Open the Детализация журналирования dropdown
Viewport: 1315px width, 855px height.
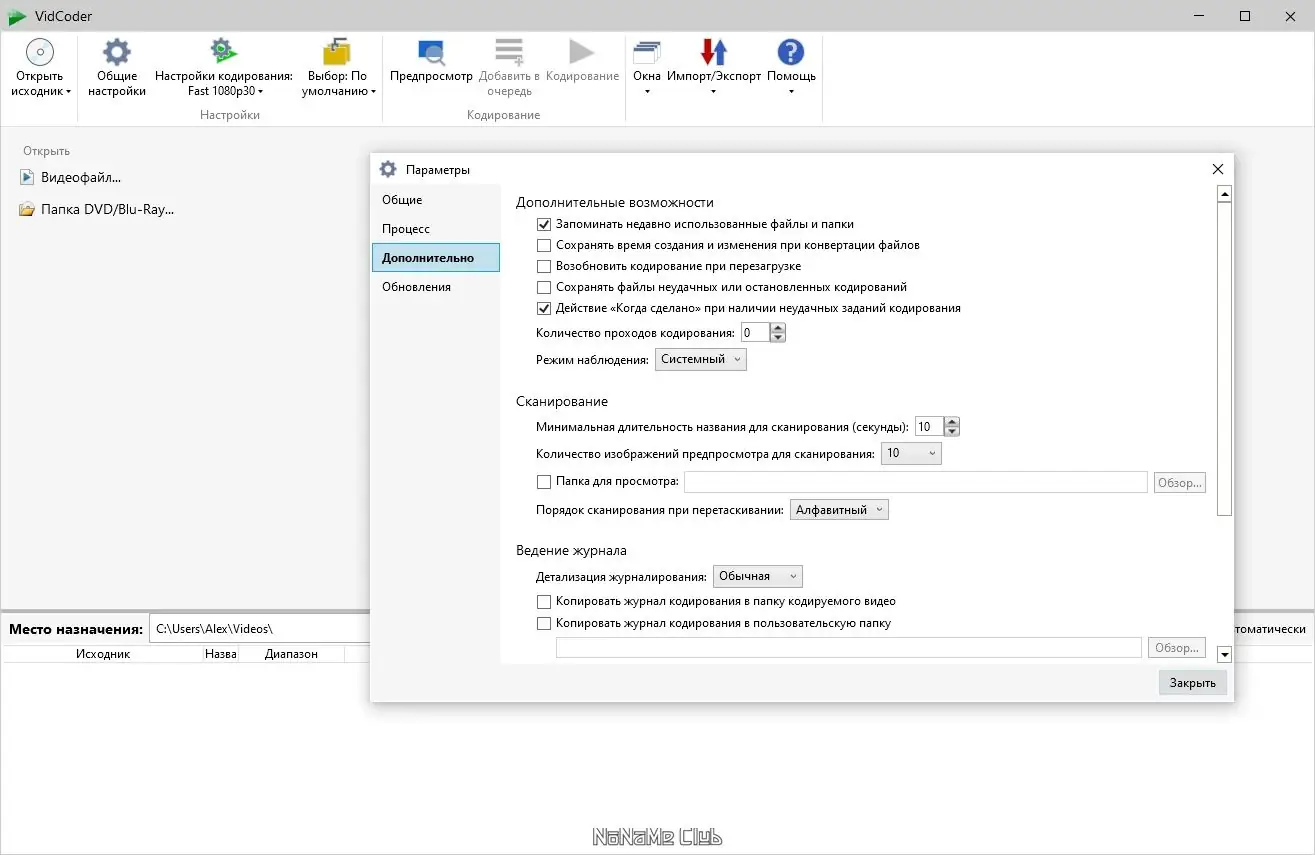pyautogui.click(x=758, y=577)
